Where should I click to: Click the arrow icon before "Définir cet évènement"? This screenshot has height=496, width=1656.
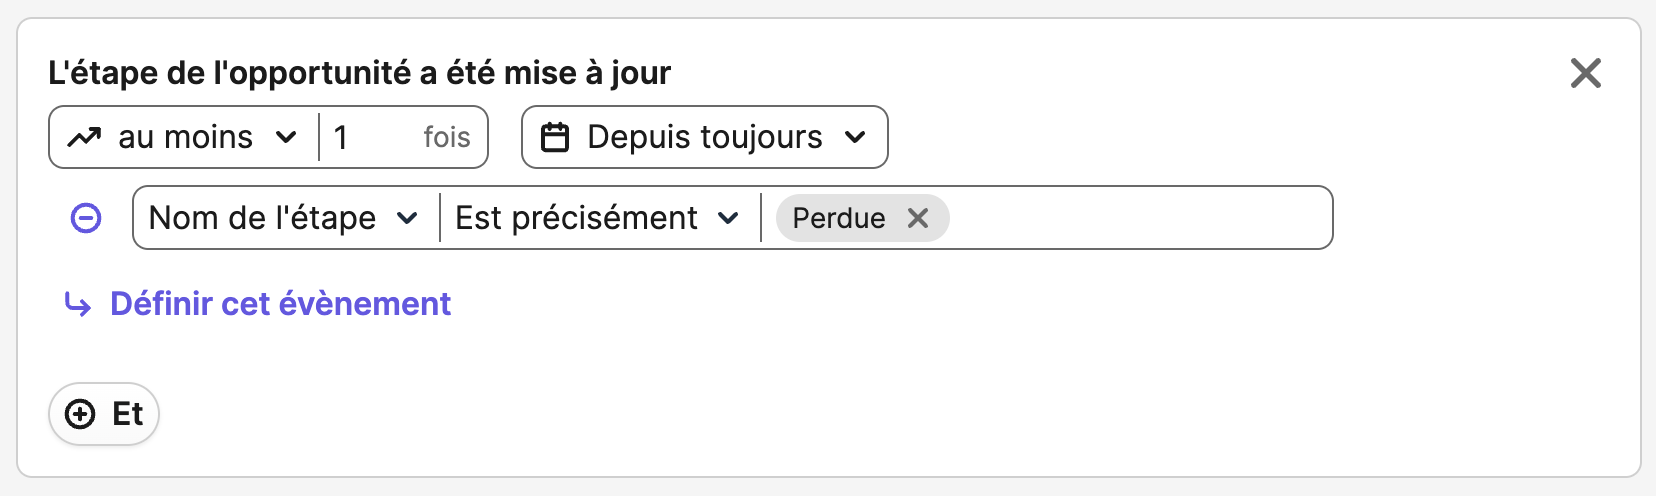point(78,304)
